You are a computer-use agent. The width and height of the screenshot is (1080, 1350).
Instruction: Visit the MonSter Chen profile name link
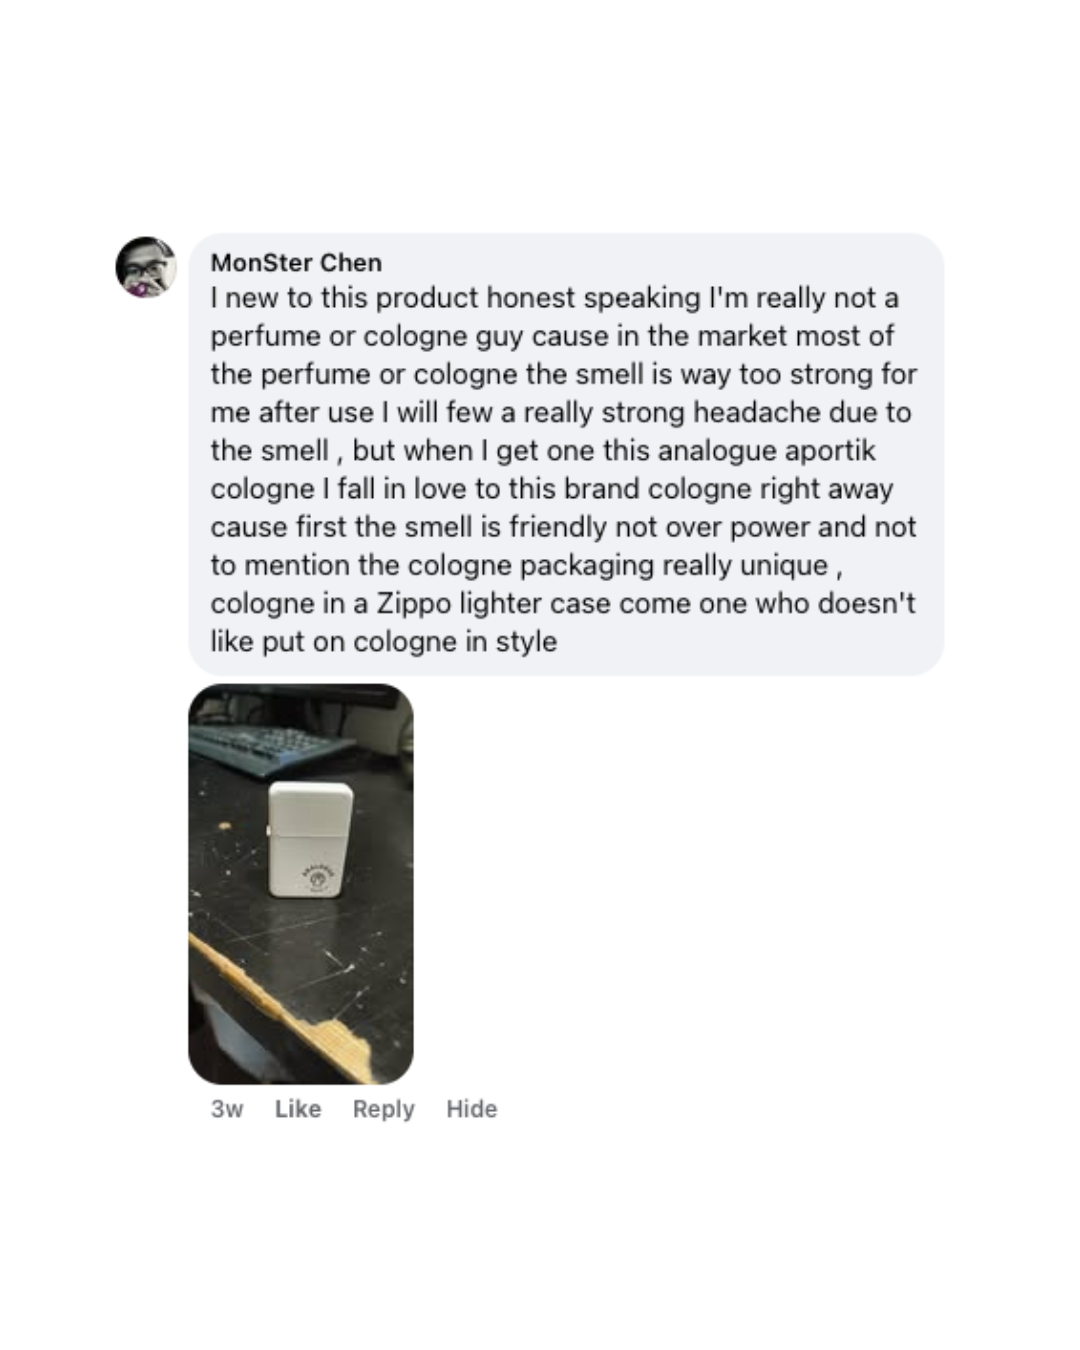tap(296, 262)
